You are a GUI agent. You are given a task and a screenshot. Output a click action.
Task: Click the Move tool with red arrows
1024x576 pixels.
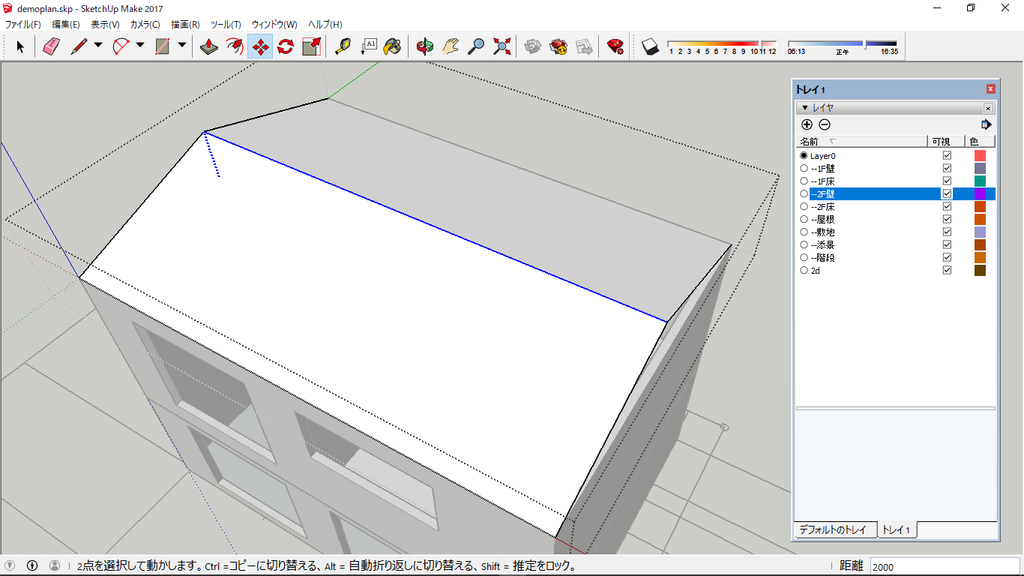[260, 47]
